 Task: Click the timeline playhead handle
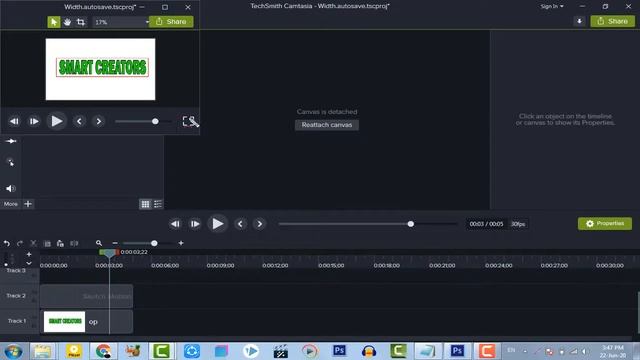point(109,253)
